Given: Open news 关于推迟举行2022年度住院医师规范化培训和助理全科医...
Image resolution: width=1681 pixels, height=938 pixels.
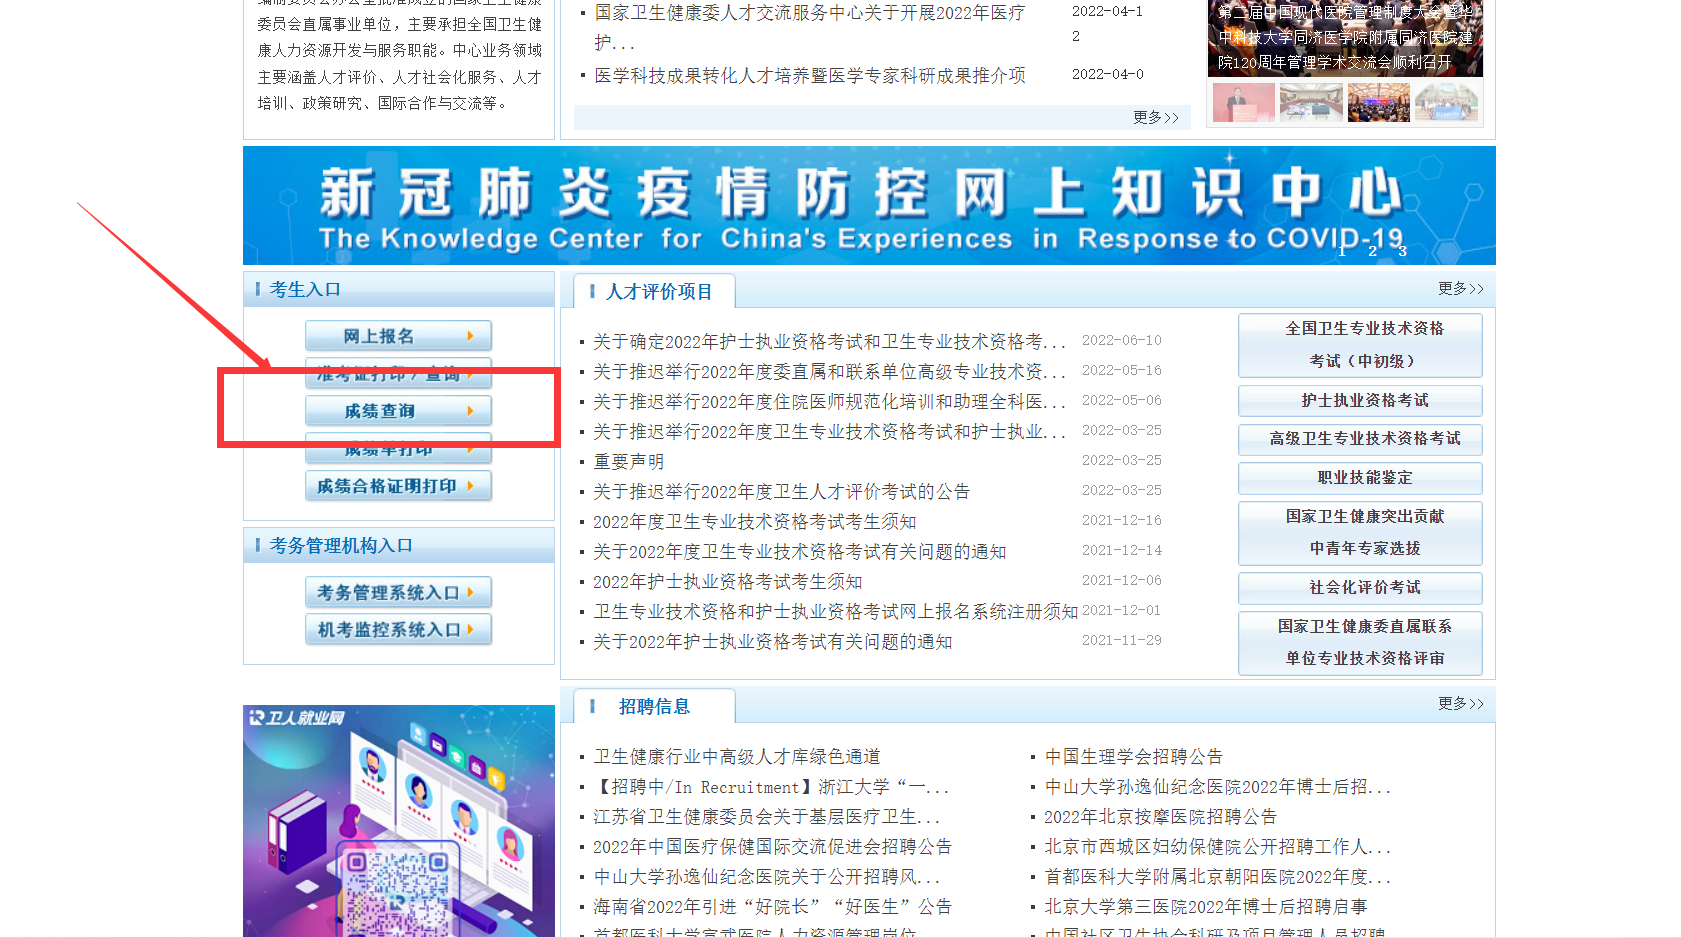Looking at the screenshot, I should (829, 402).
